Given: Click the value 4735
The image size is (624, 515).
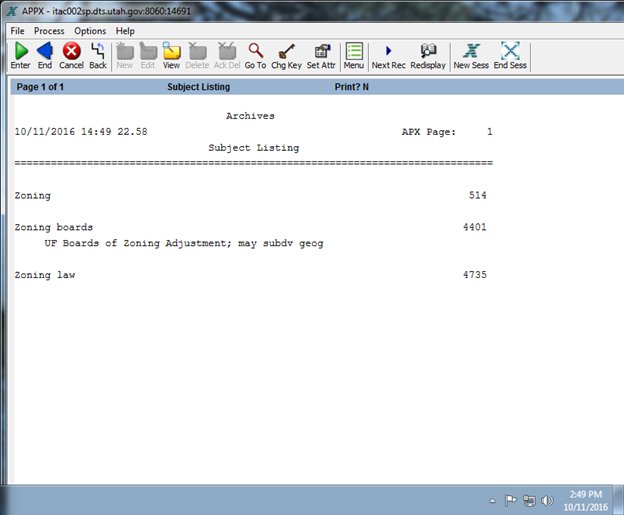Looking at the screenshot, I should click(475, 275).
